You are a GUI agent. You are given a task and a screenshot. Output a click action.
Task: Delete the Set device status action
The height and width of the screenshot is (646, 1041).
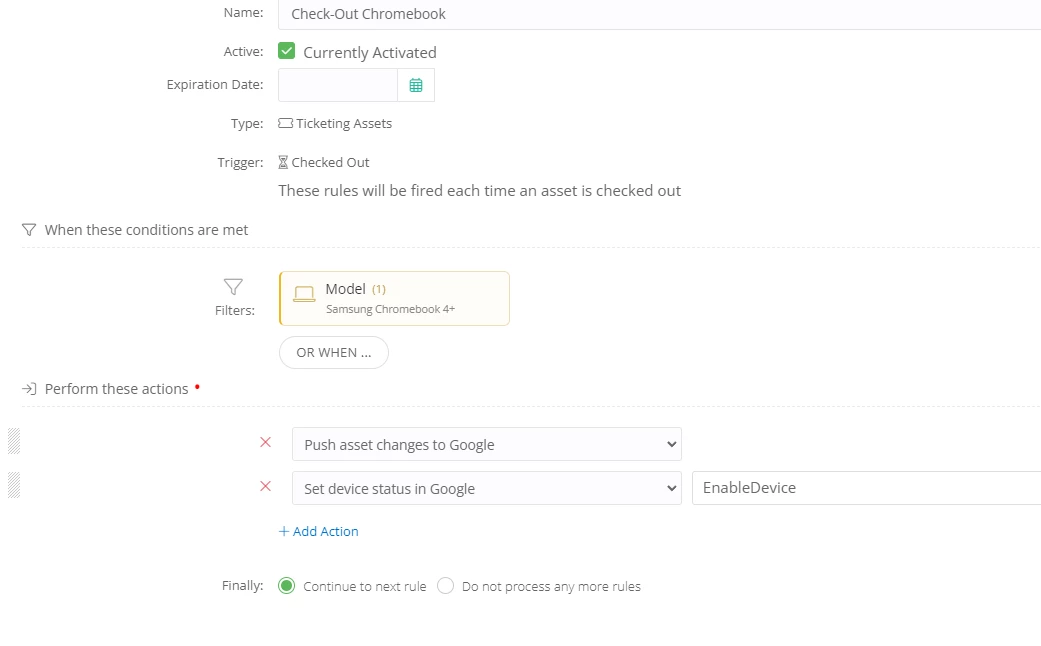pos(265,486)
